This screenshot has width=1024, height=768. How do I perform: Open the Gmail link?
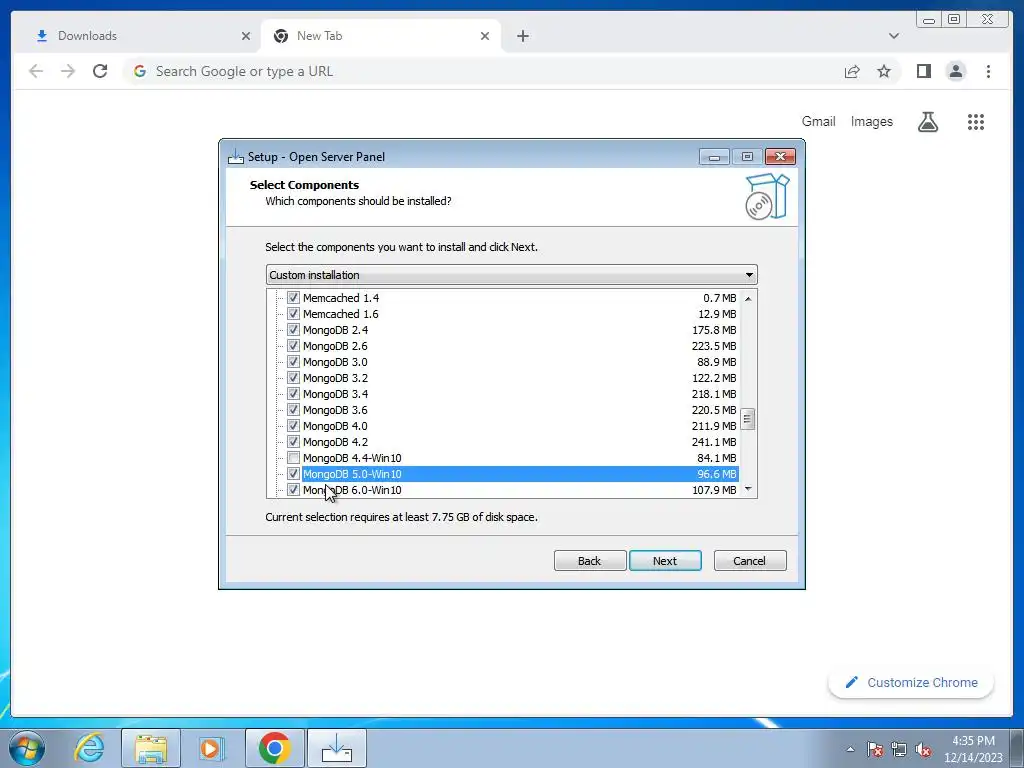point(818,121)
